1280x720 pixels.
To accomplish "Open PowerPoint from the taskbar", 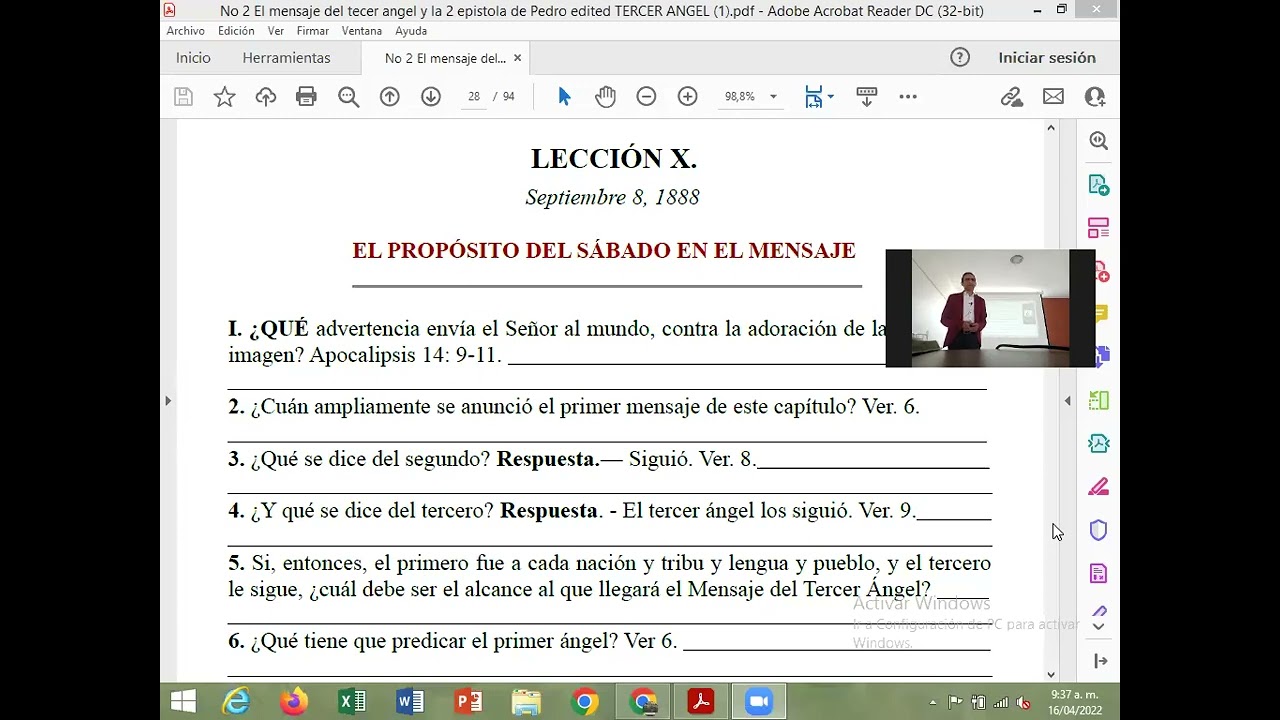I will (468, 702).
